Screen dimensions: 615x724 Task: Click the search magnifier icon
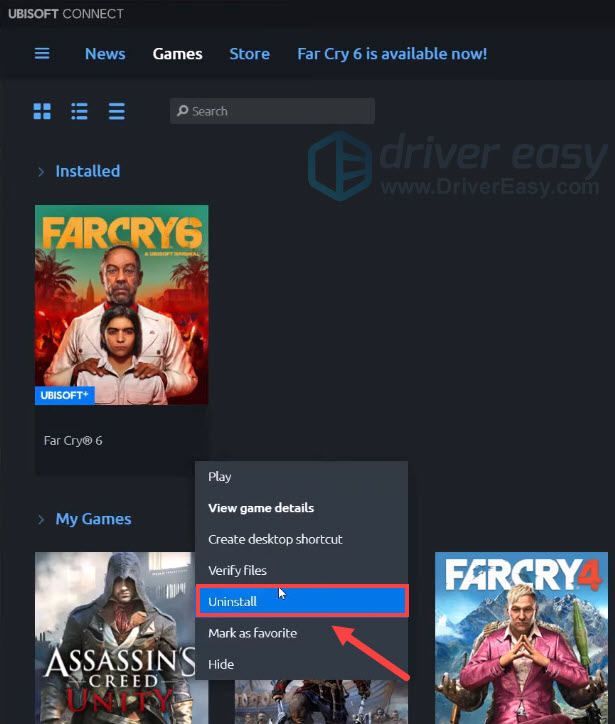[x=183, y=111]
